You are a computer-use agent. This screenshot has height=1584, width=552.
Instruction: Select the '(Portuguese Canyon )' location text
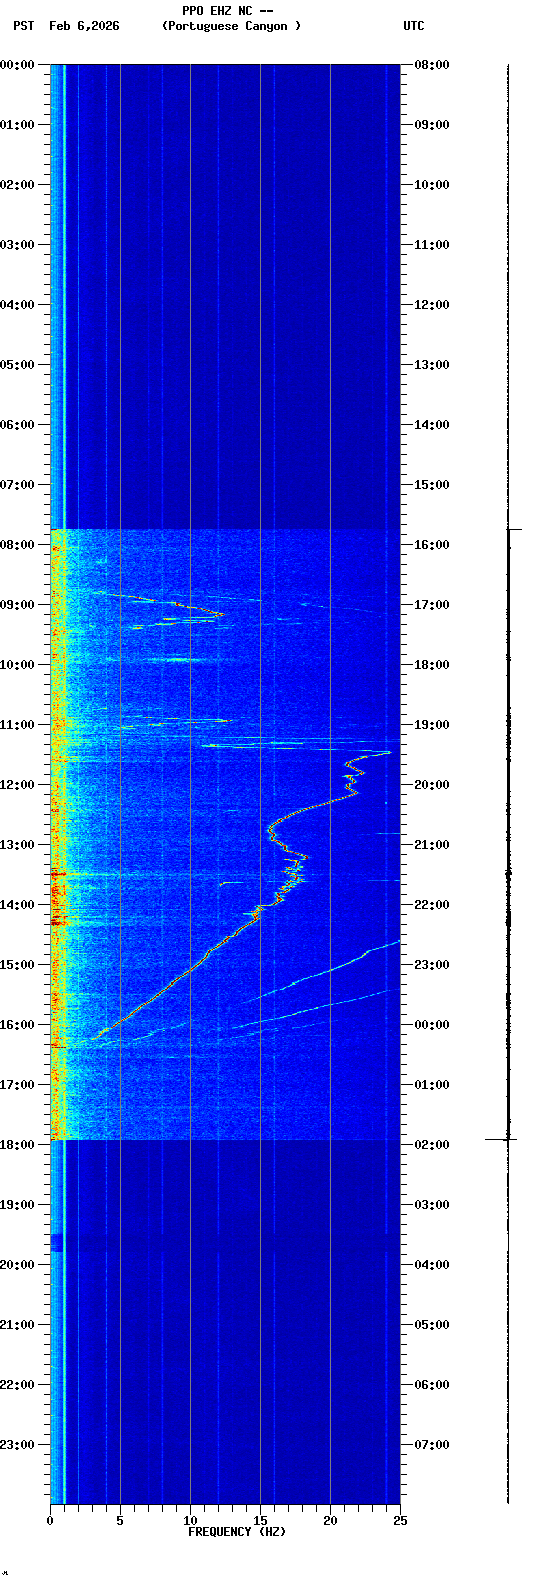pos(231,26)
